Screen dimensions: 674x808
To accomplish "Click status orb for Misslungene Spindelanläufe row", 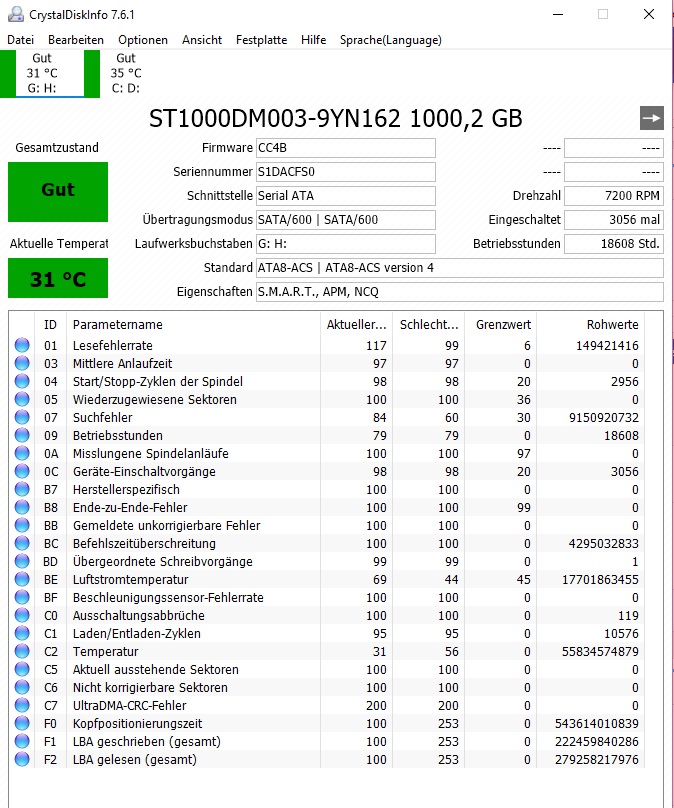I will (x=22, y=453).
